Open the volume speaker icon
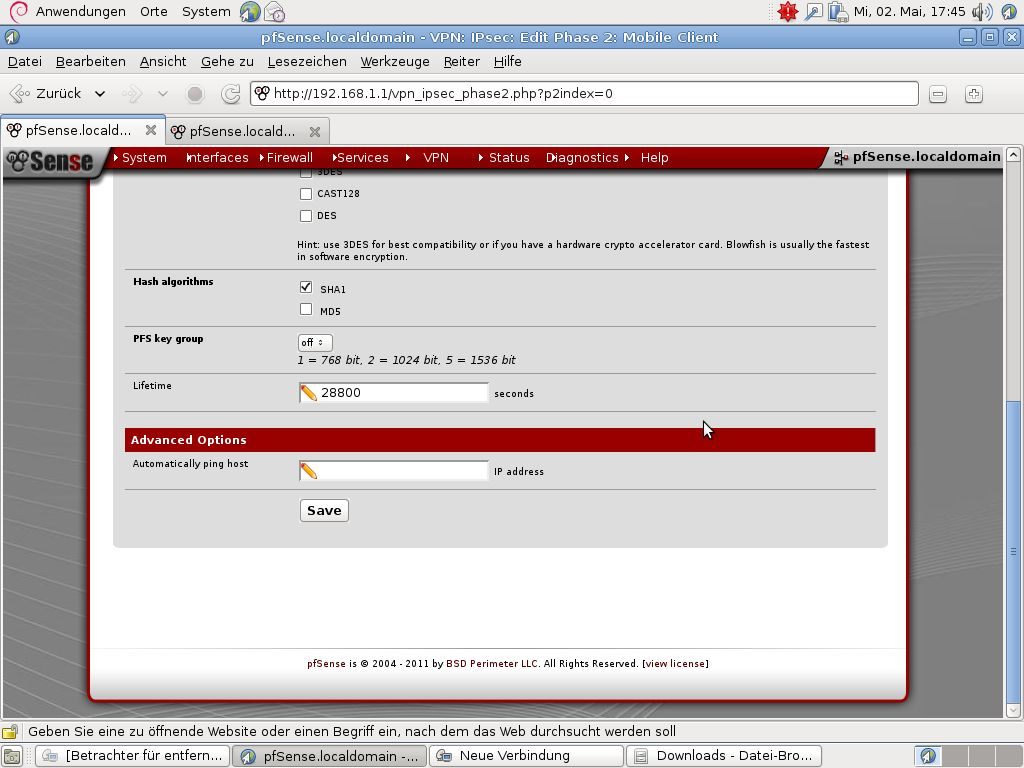The width and height of the screenshot is (1024, 768). (x=982, y=12)
